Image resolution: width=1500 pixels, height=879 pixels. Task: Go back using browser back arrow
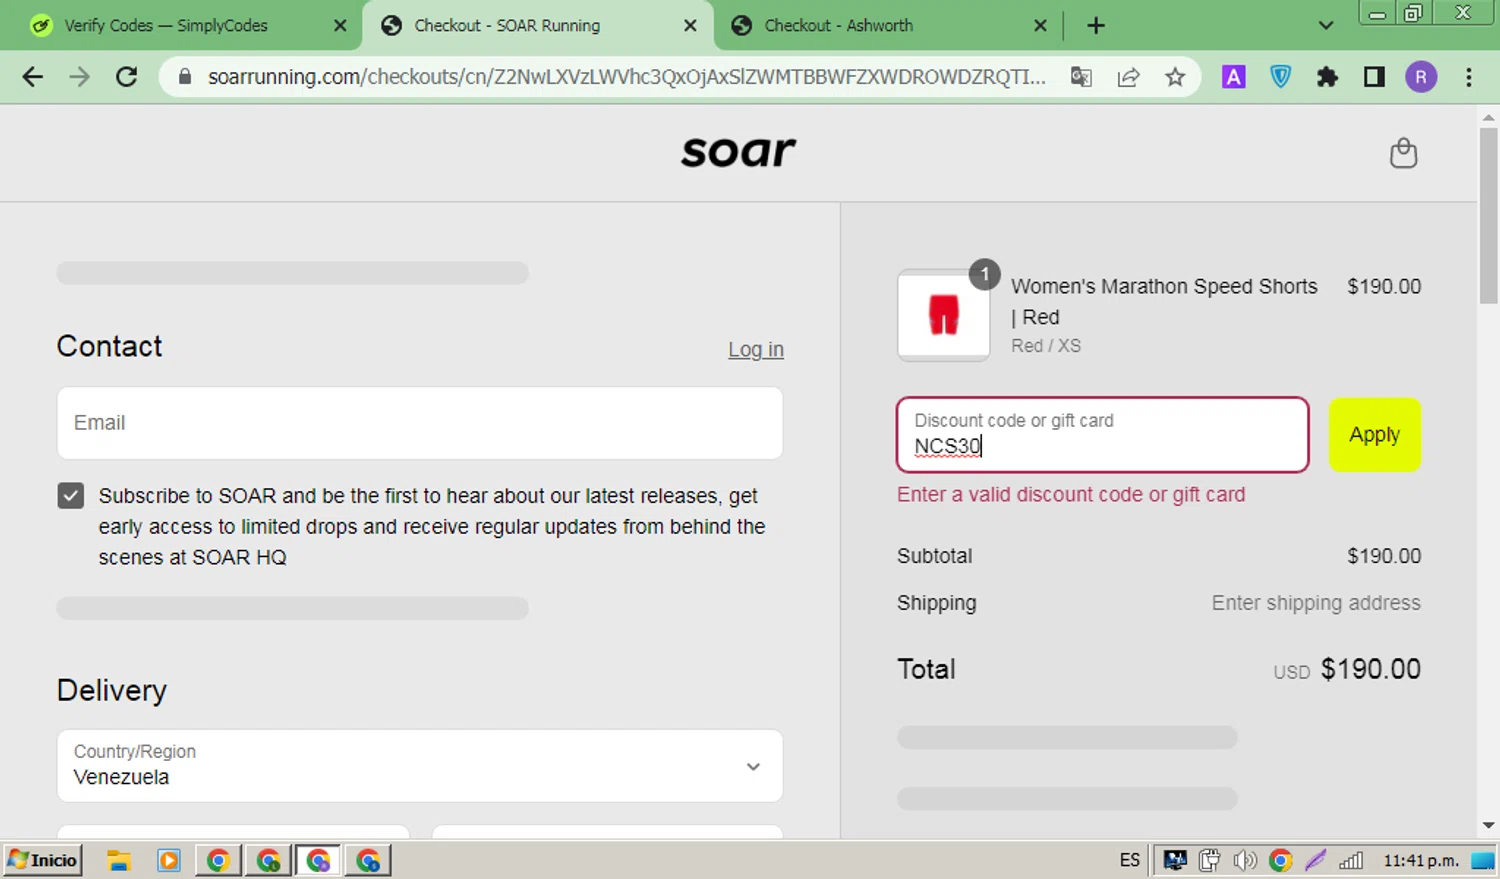[33, 77]
